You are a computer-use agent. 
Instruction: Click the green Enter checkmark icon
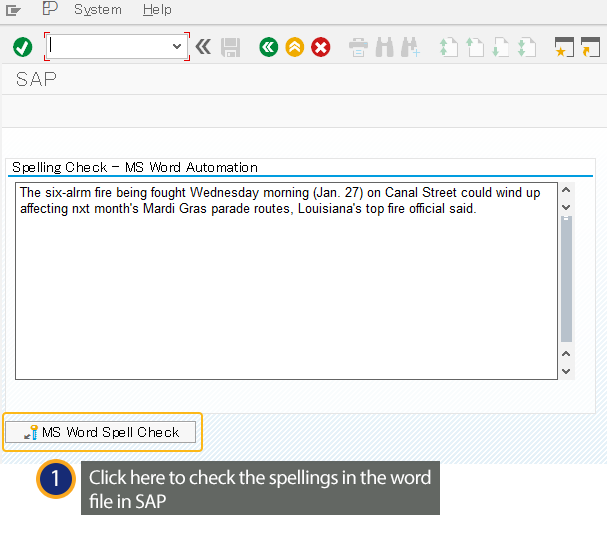pos(22,47)
